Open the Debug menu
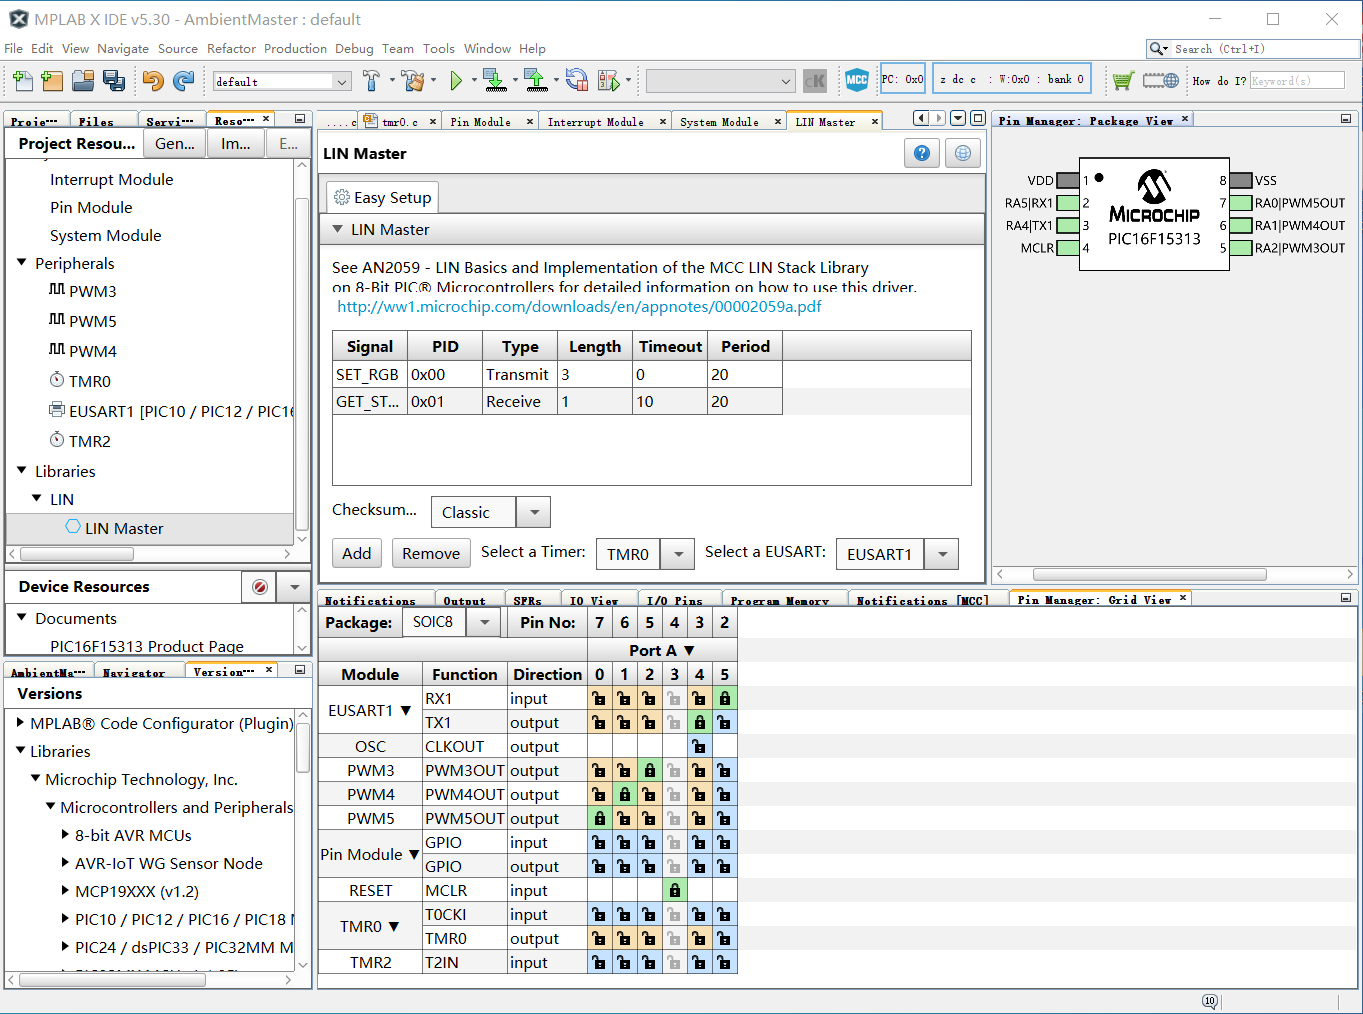Screen dimensions: 1363x1014 (354, 48)
